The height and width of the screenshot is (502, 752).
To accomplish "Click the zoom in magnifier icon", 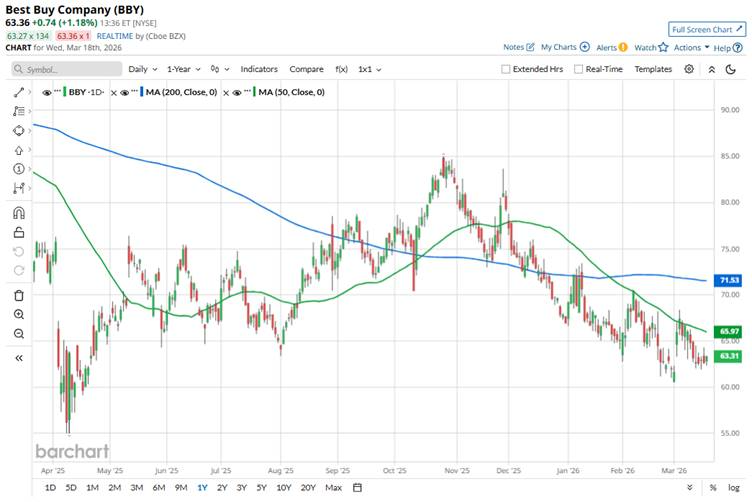I will coord(19,314).
